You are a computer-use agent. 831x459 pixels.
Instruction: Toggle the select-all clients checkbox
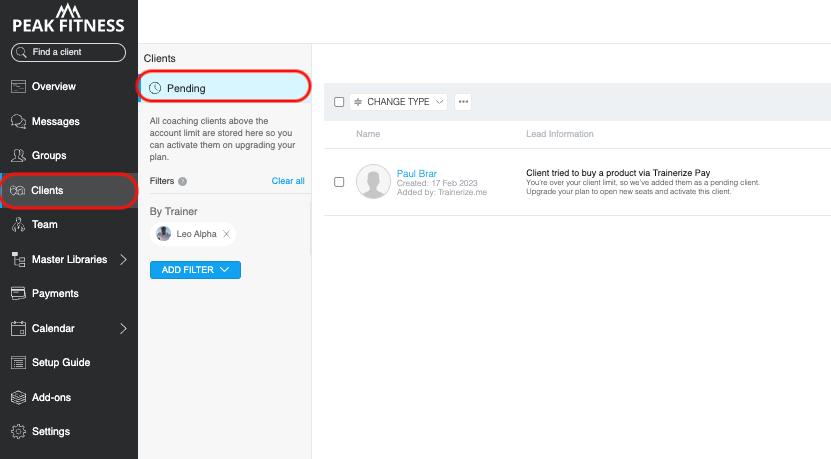point(339,102)
